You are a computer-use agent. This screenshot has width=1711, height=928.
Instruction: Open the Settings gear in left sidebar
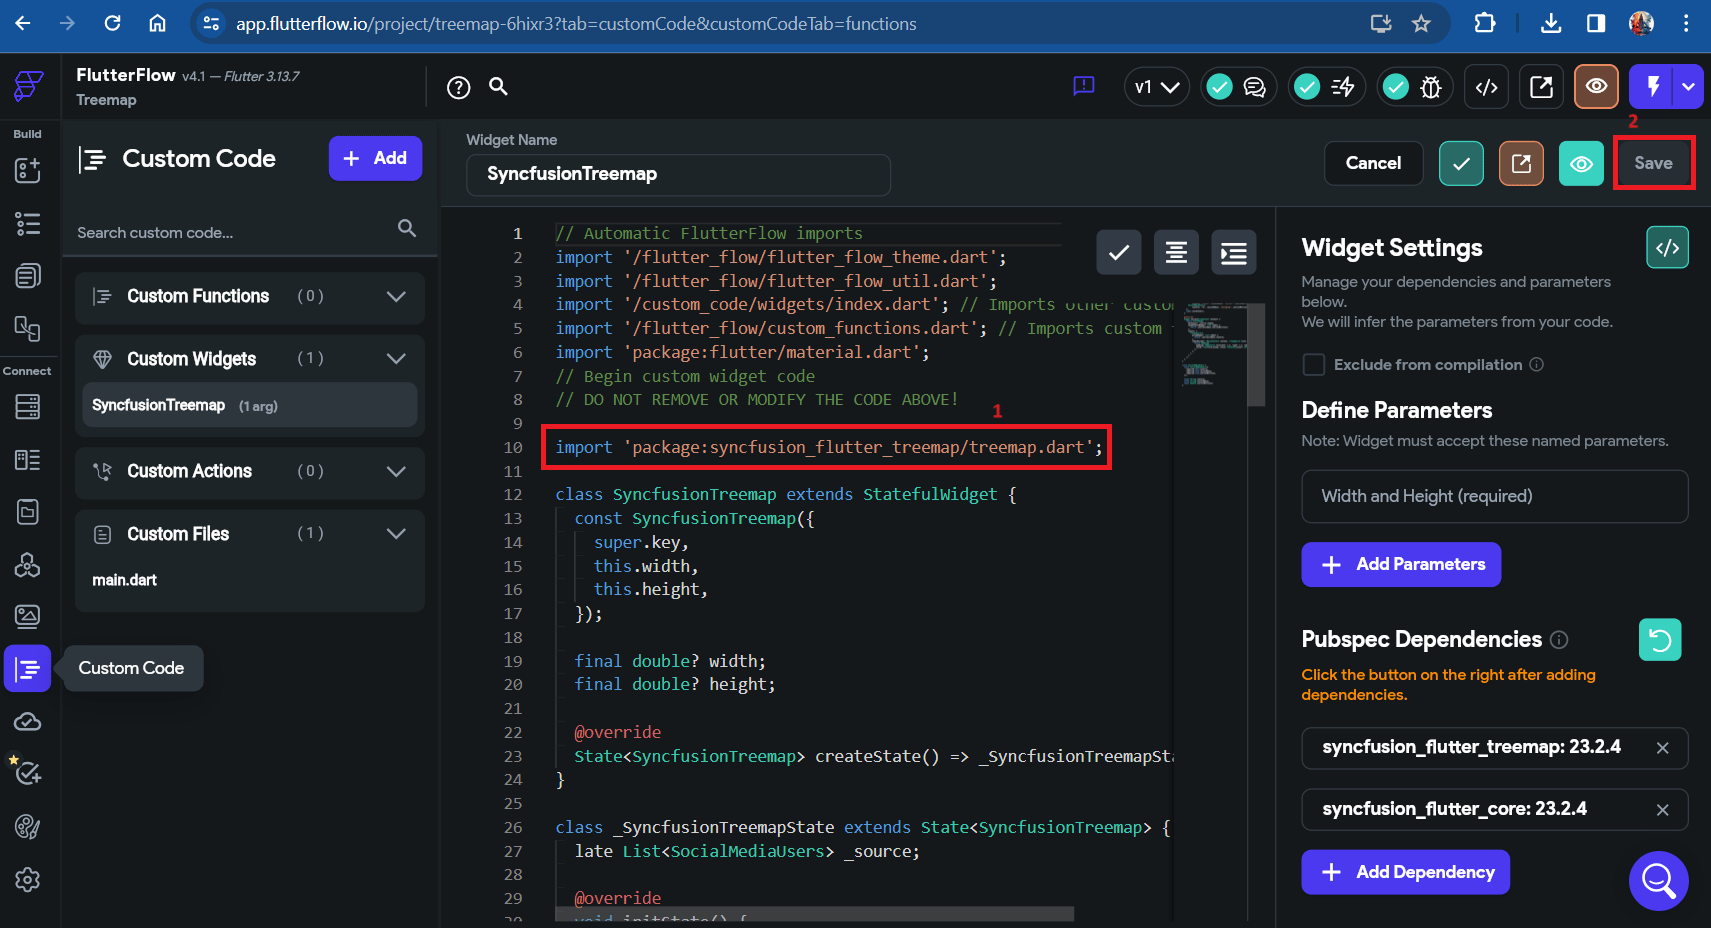[27, 880]
